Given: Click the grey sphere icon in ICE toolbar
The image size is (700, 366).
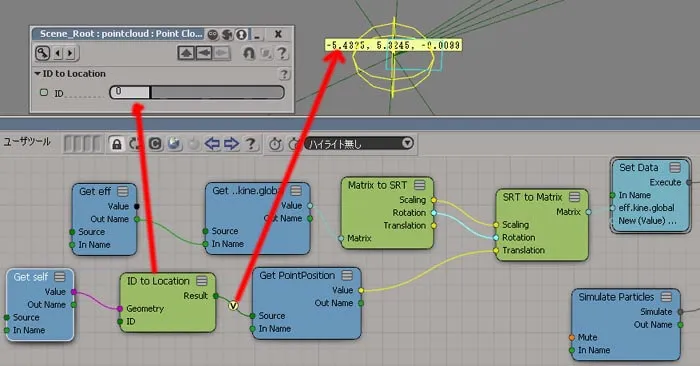Looking at the screenshot, I should pos(193,144).
